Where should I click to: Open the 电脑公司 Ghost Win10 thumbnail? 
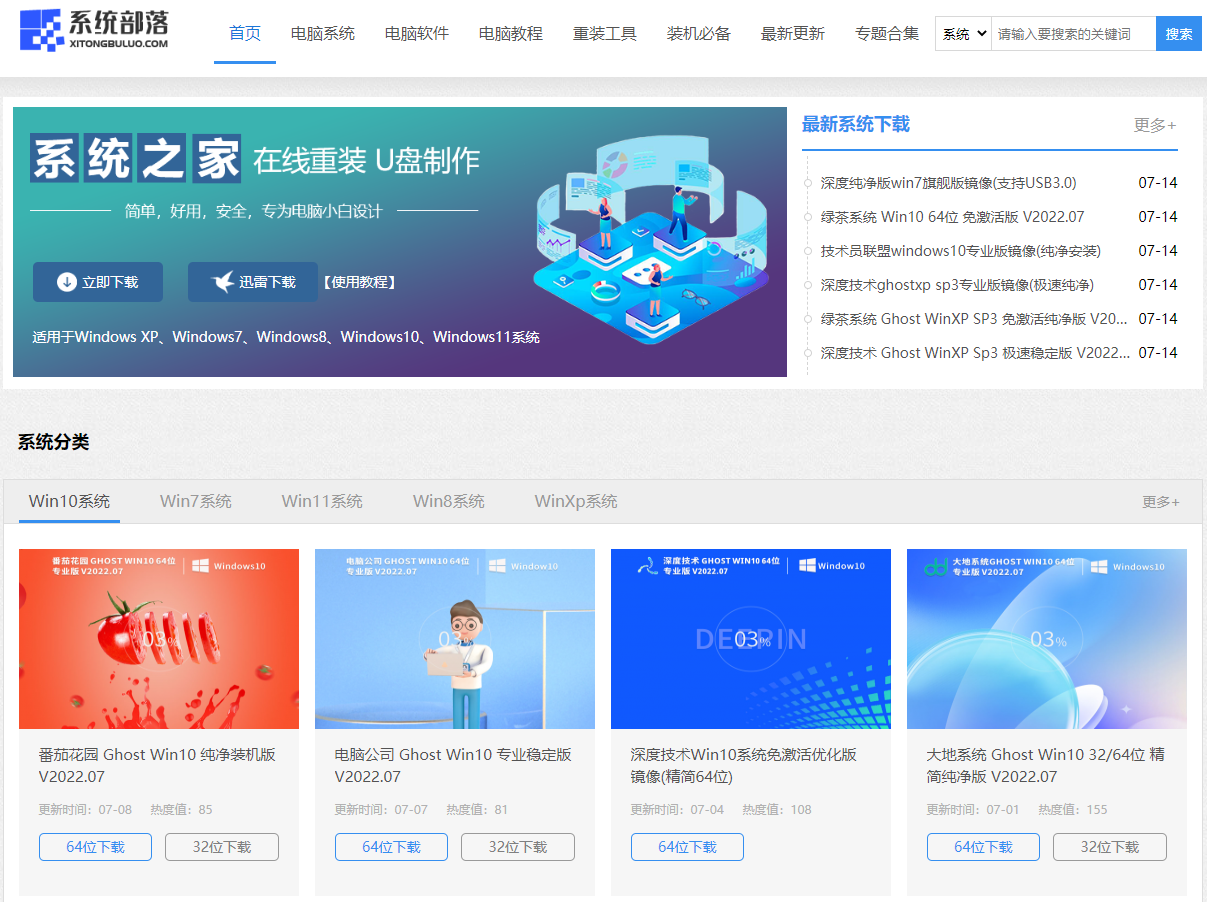coord(455,638)
